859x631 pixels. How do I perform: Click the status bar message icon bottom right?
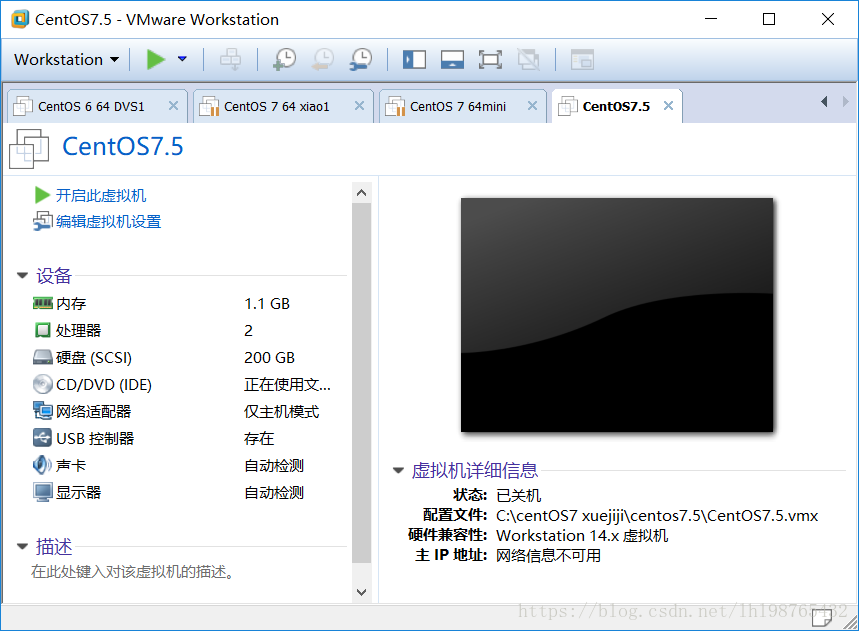point(821,617)
